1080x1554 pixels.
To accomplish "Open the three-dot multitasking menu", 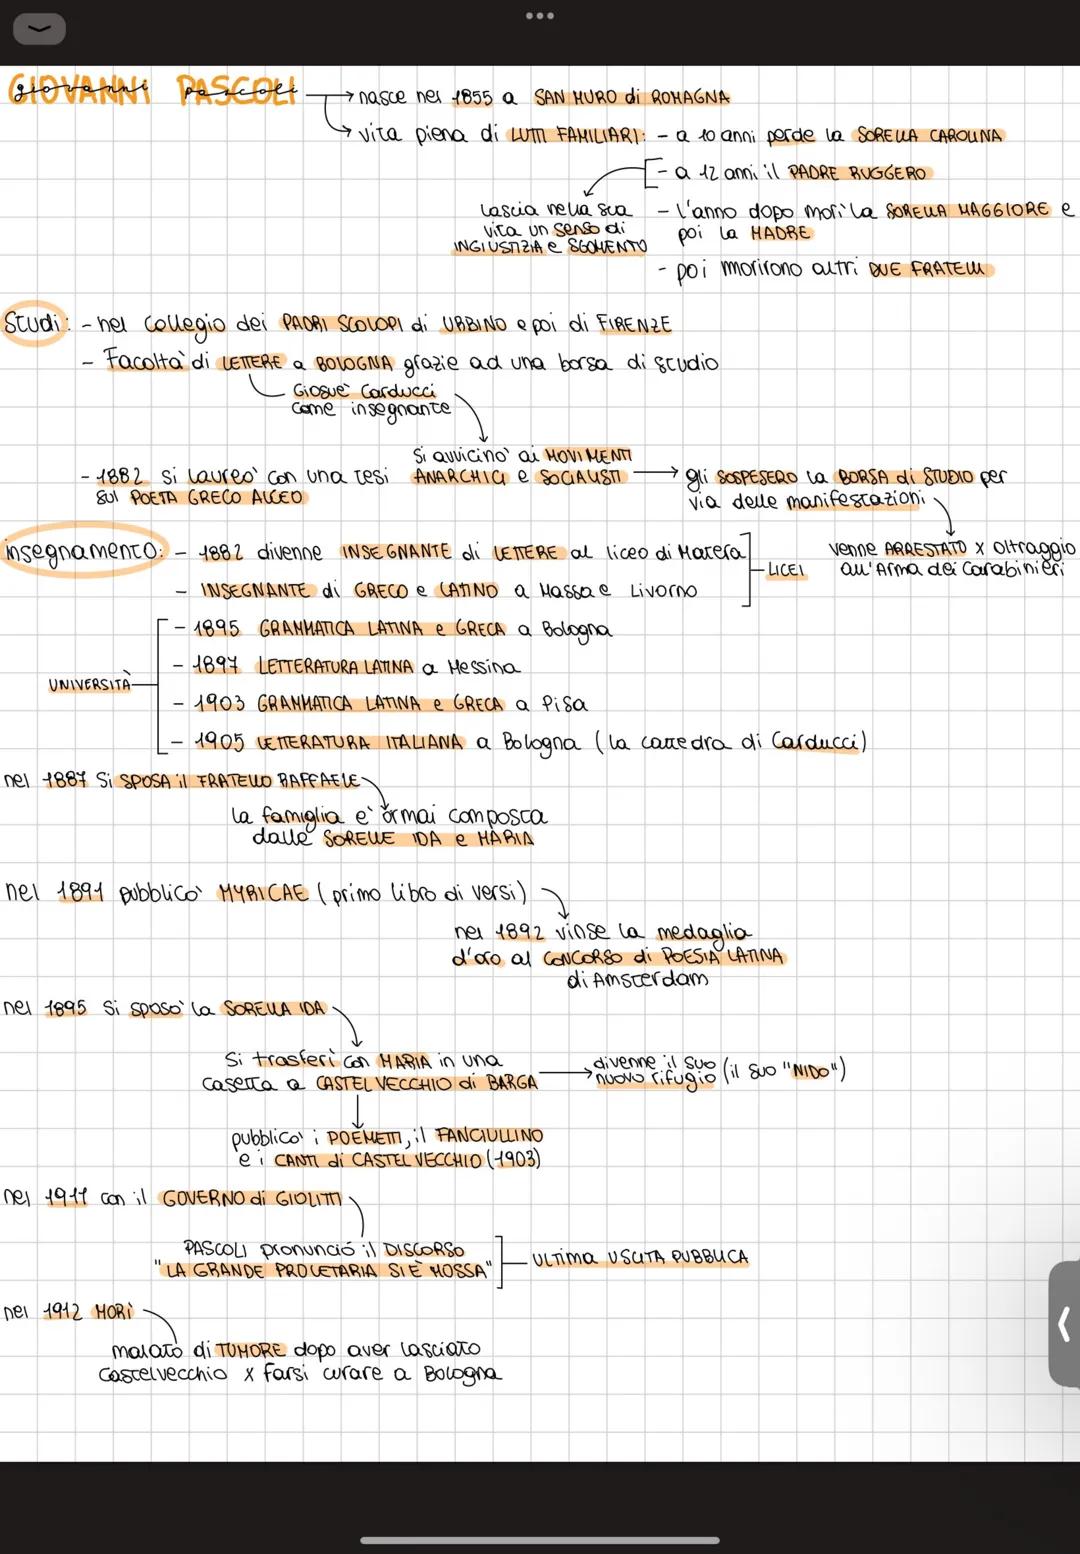I will pyautogui.click(x=540, y=16).
